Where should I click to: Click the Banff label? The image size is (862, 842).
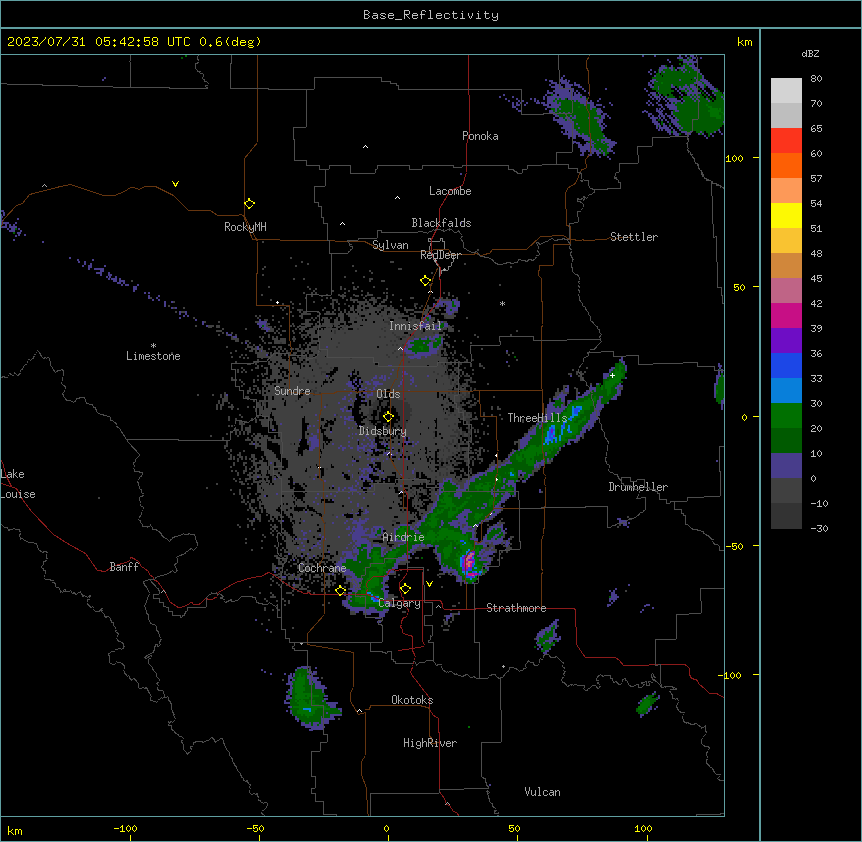pyautogui.click(x=124, y=567)
